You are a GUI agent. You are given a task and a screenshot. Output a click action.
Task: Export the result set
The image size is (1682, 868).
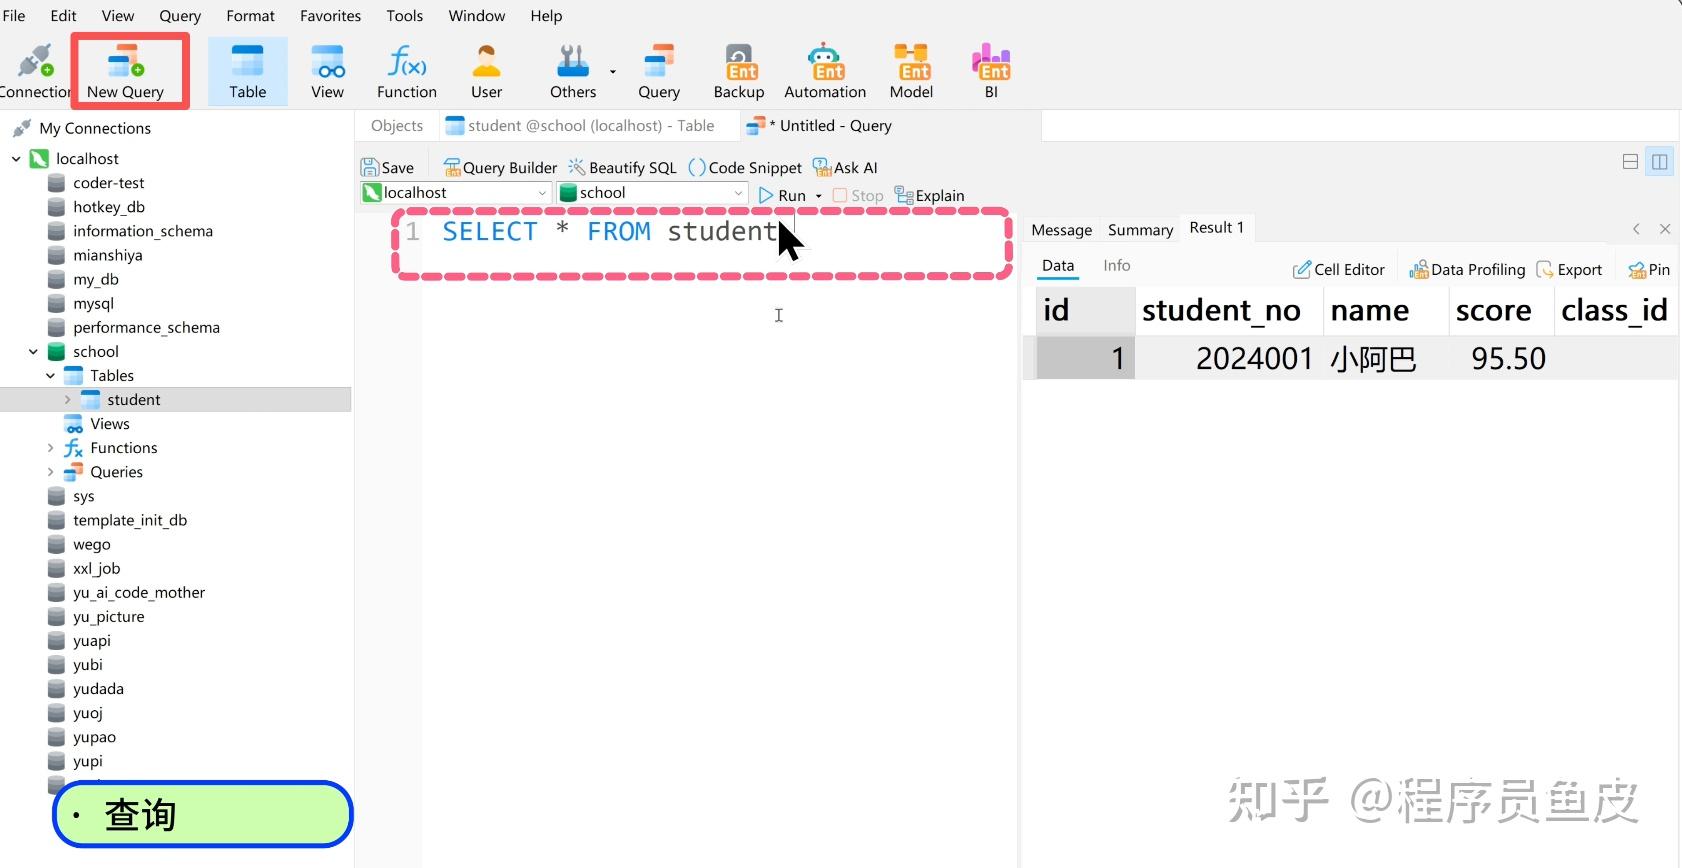tap(1569, 270)
